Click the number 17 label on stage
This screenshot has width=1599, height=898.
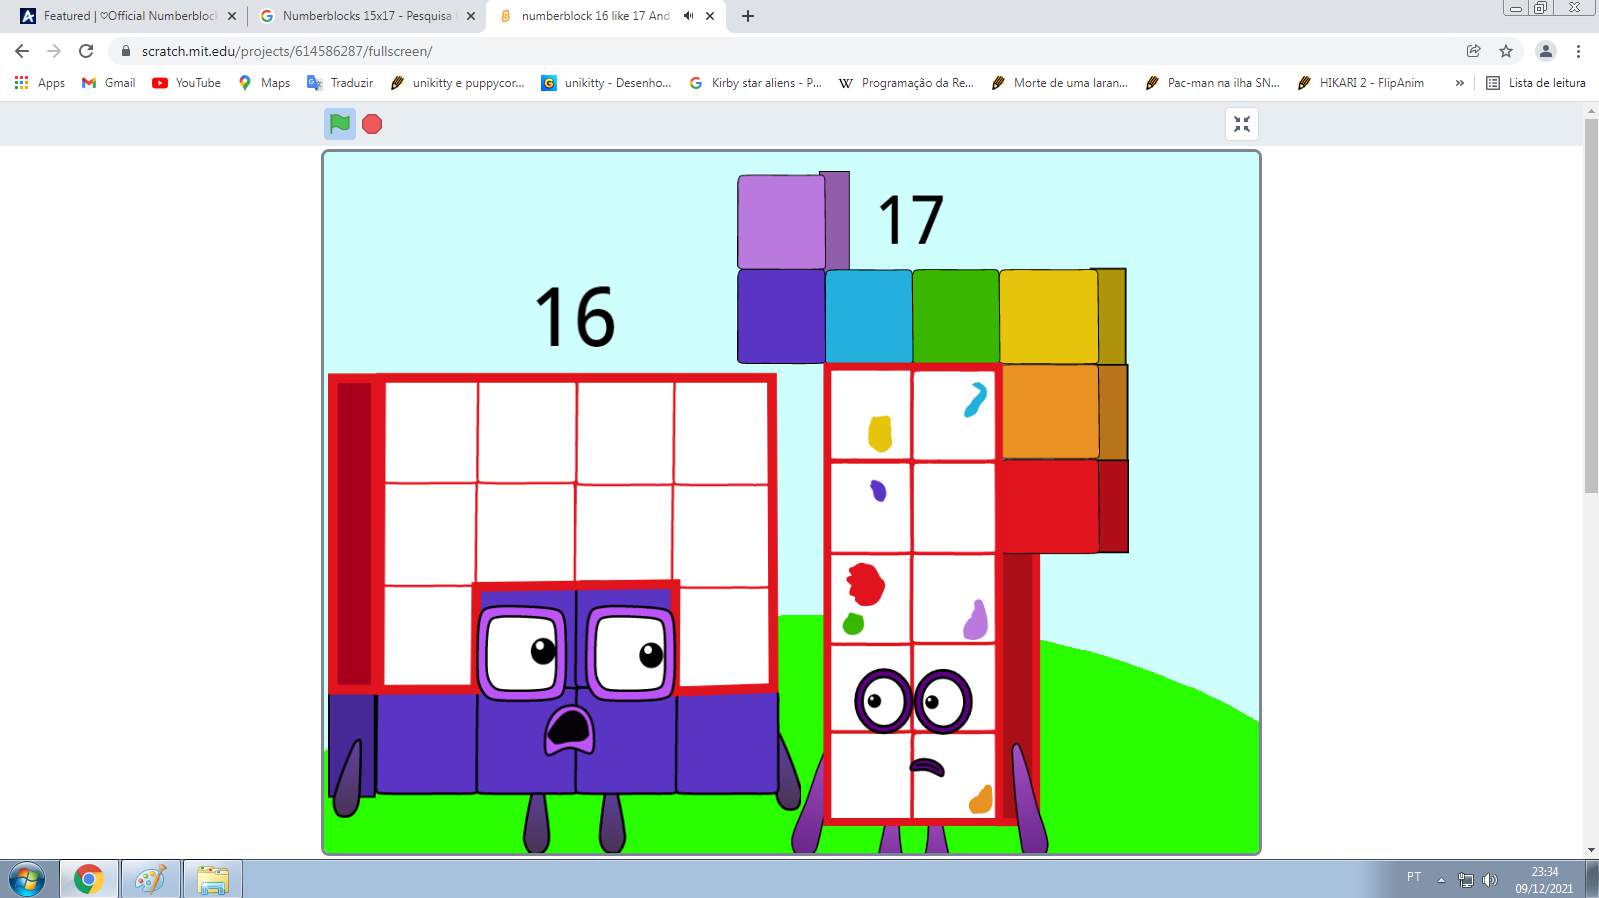click(x=911, y=220)
